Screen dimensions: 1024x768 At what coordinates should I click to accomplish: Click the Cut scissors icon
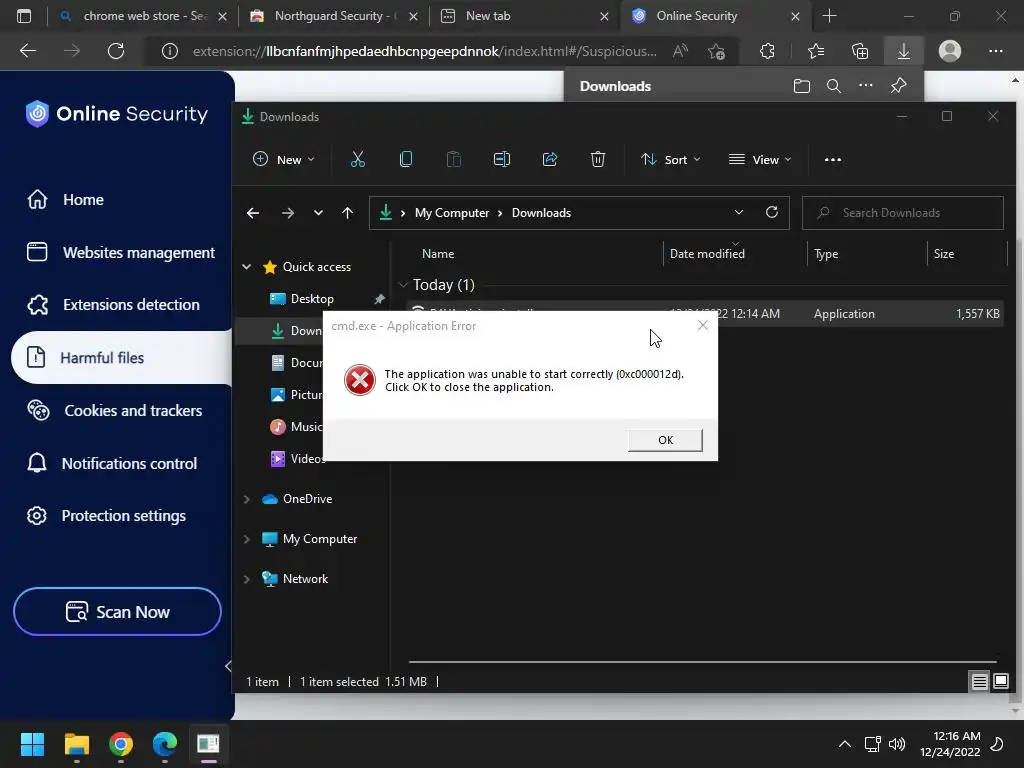pos(358,159)
